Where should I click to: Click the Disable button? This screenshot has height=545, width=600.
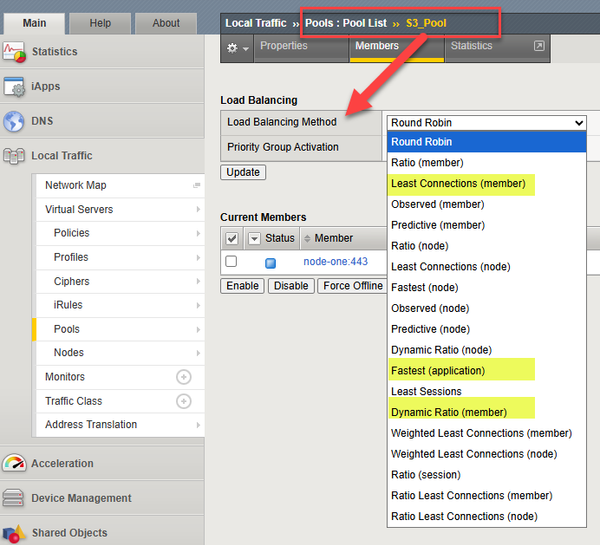[291, 286]
